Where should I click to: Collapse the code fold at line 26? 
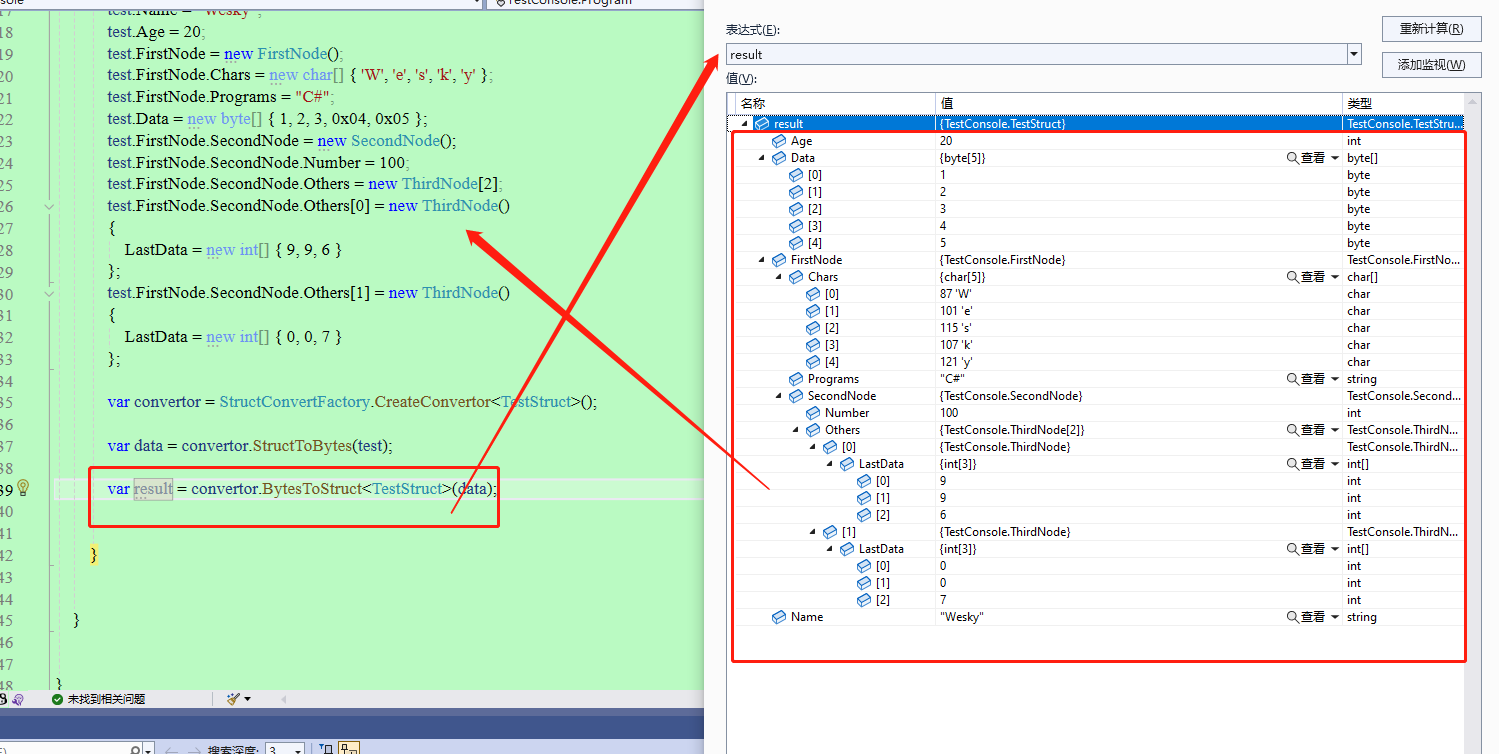tap(49, 206)
